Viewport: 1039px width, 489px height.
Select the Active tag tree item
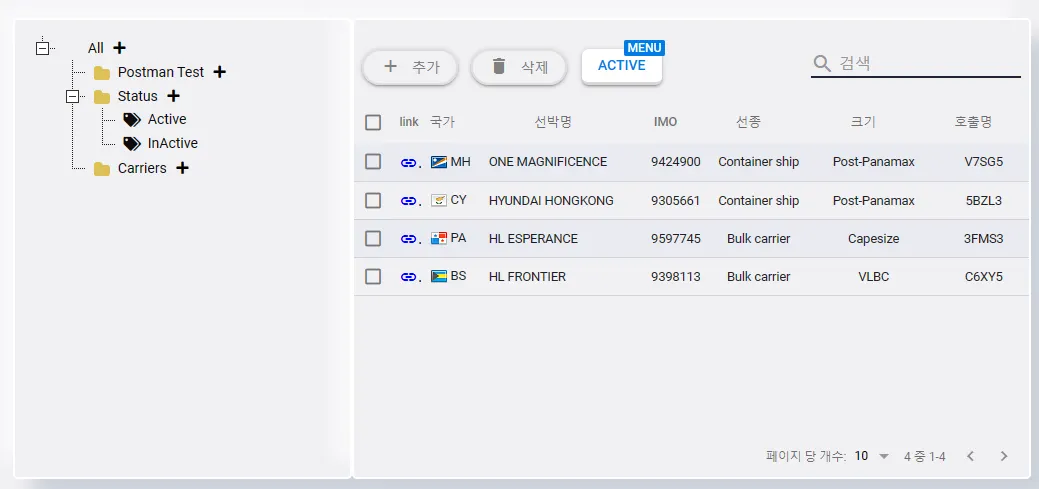tap(167, 119)
